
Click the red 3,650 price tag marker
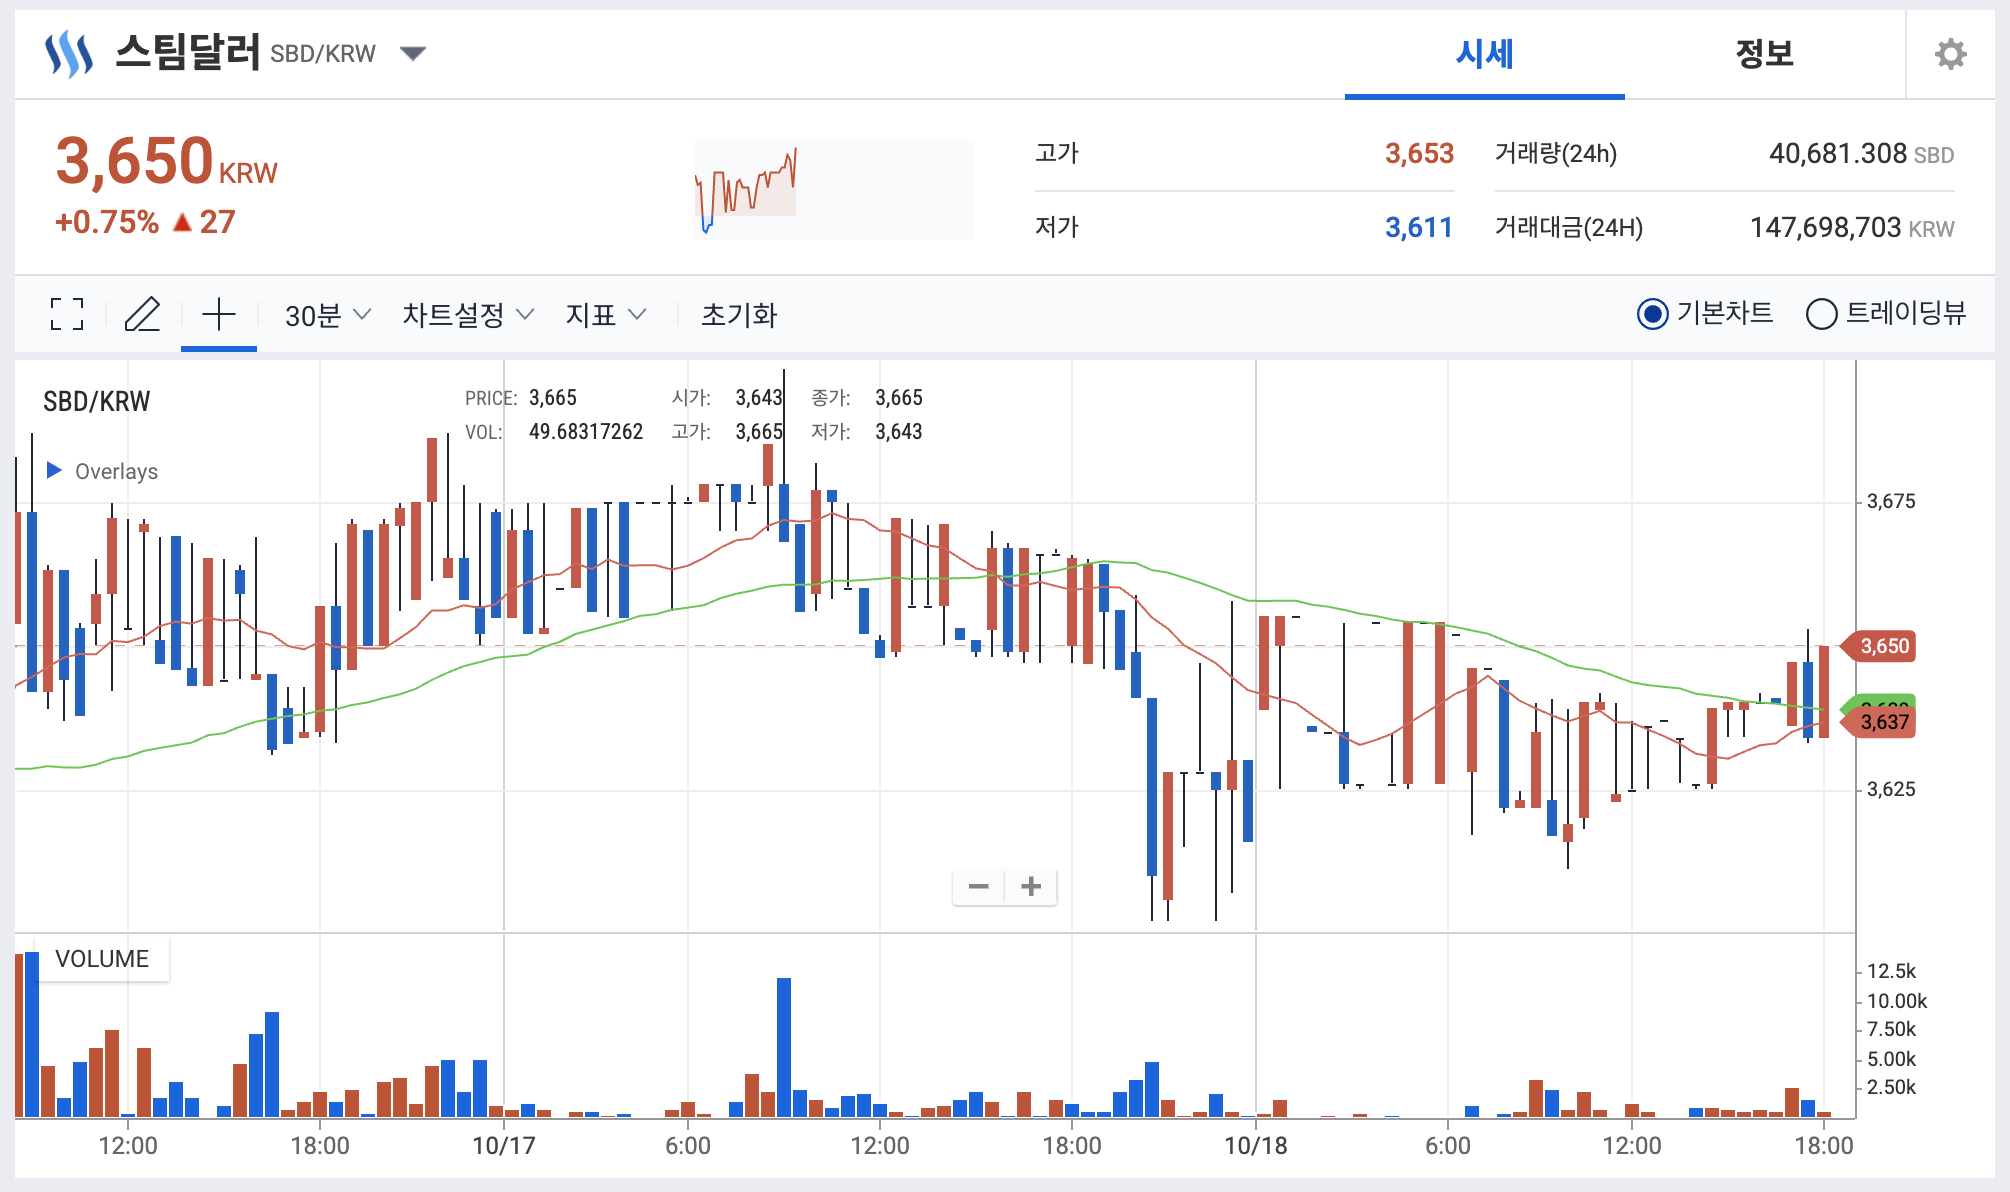click(1882, 646)
